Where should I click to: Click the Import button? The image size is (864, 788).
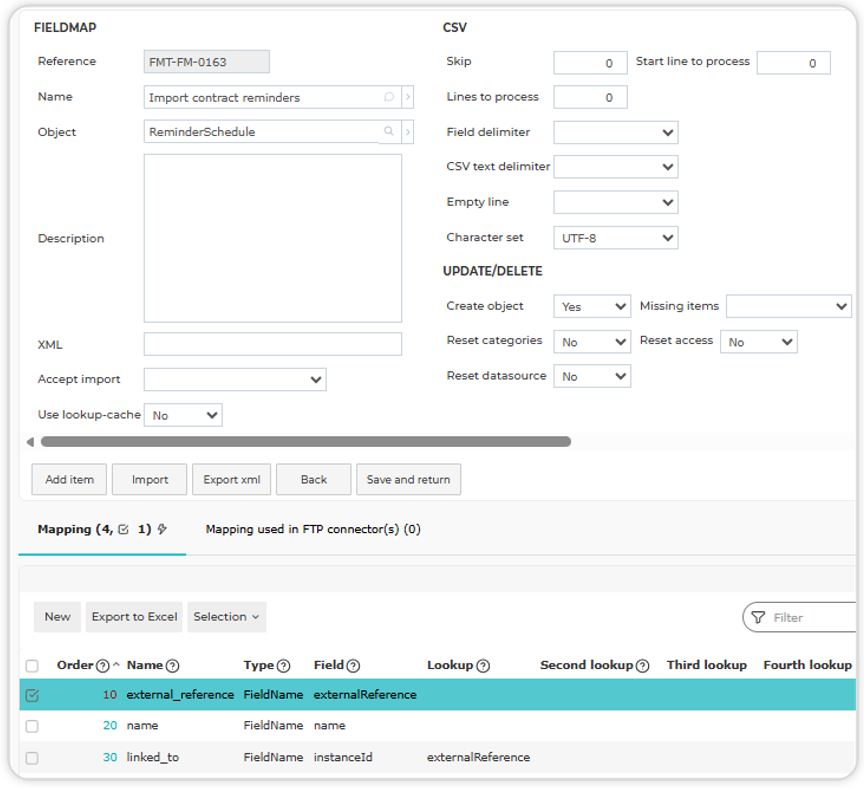[x=150, y=479]
